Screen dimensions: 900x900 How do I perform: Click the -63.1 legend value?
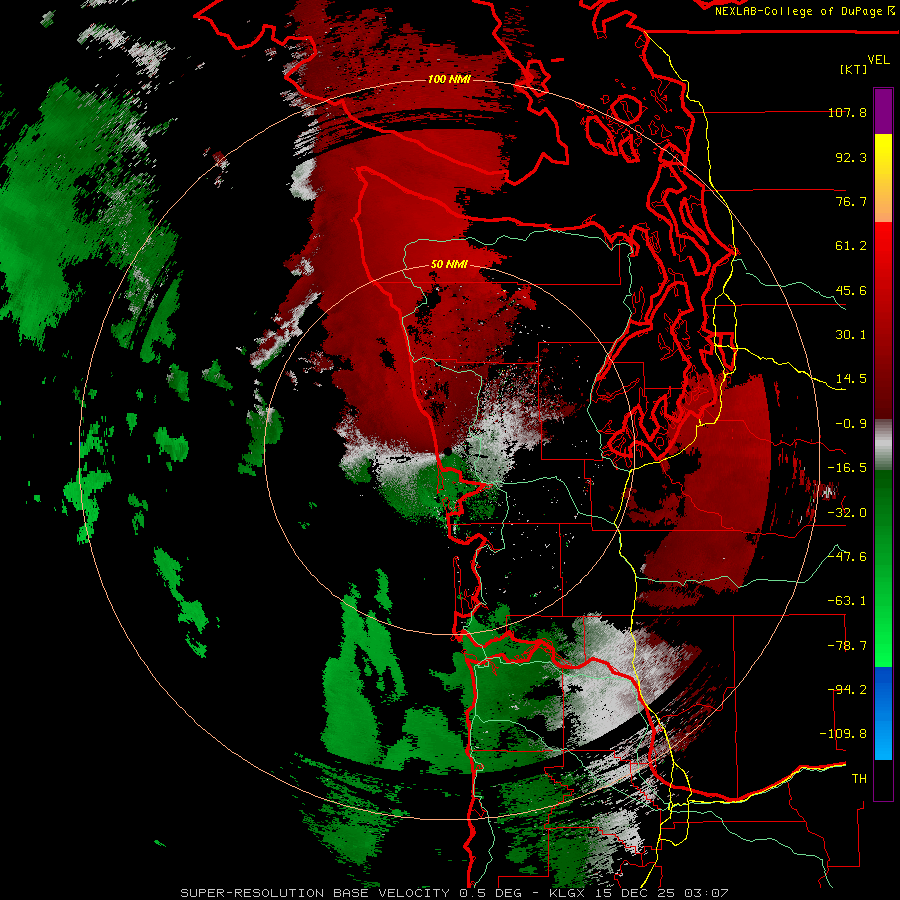847,601
